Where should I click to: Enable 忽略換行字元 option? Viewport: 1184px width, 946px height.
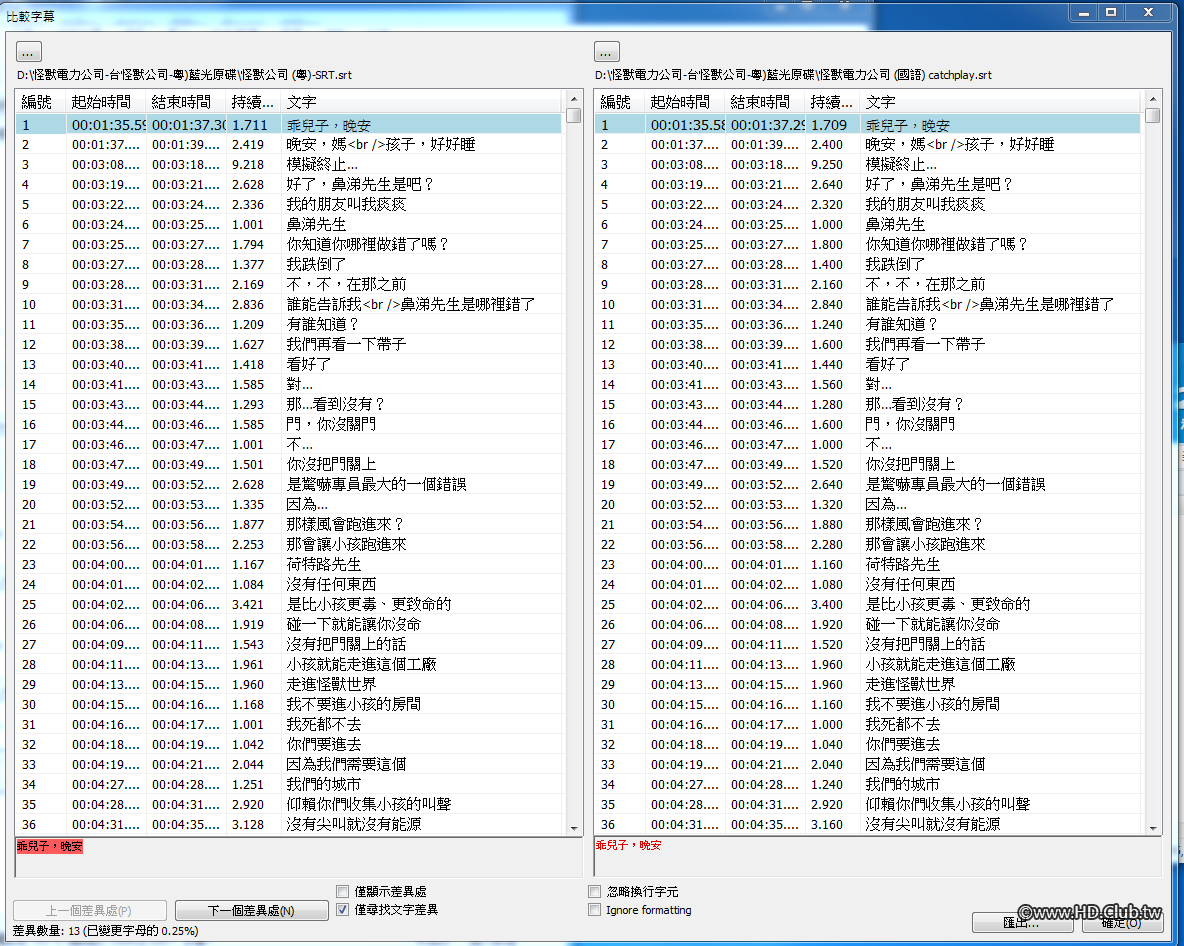(x=594, y=890)
